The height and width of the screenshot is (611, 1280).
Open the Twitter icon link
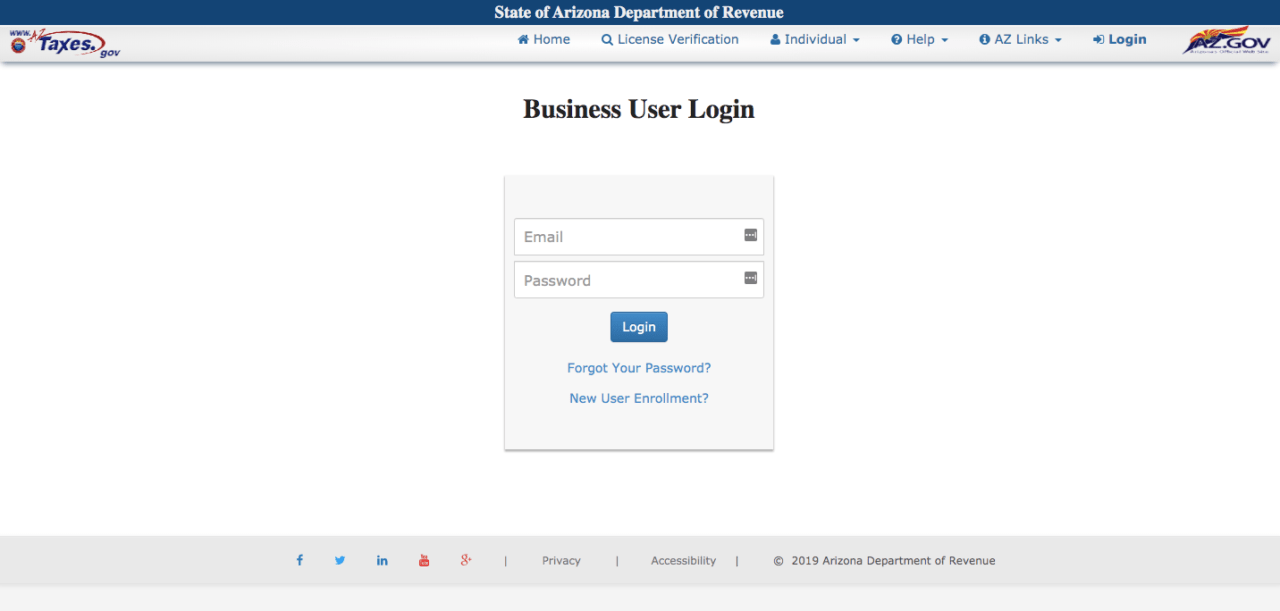(x=340, y=560)
